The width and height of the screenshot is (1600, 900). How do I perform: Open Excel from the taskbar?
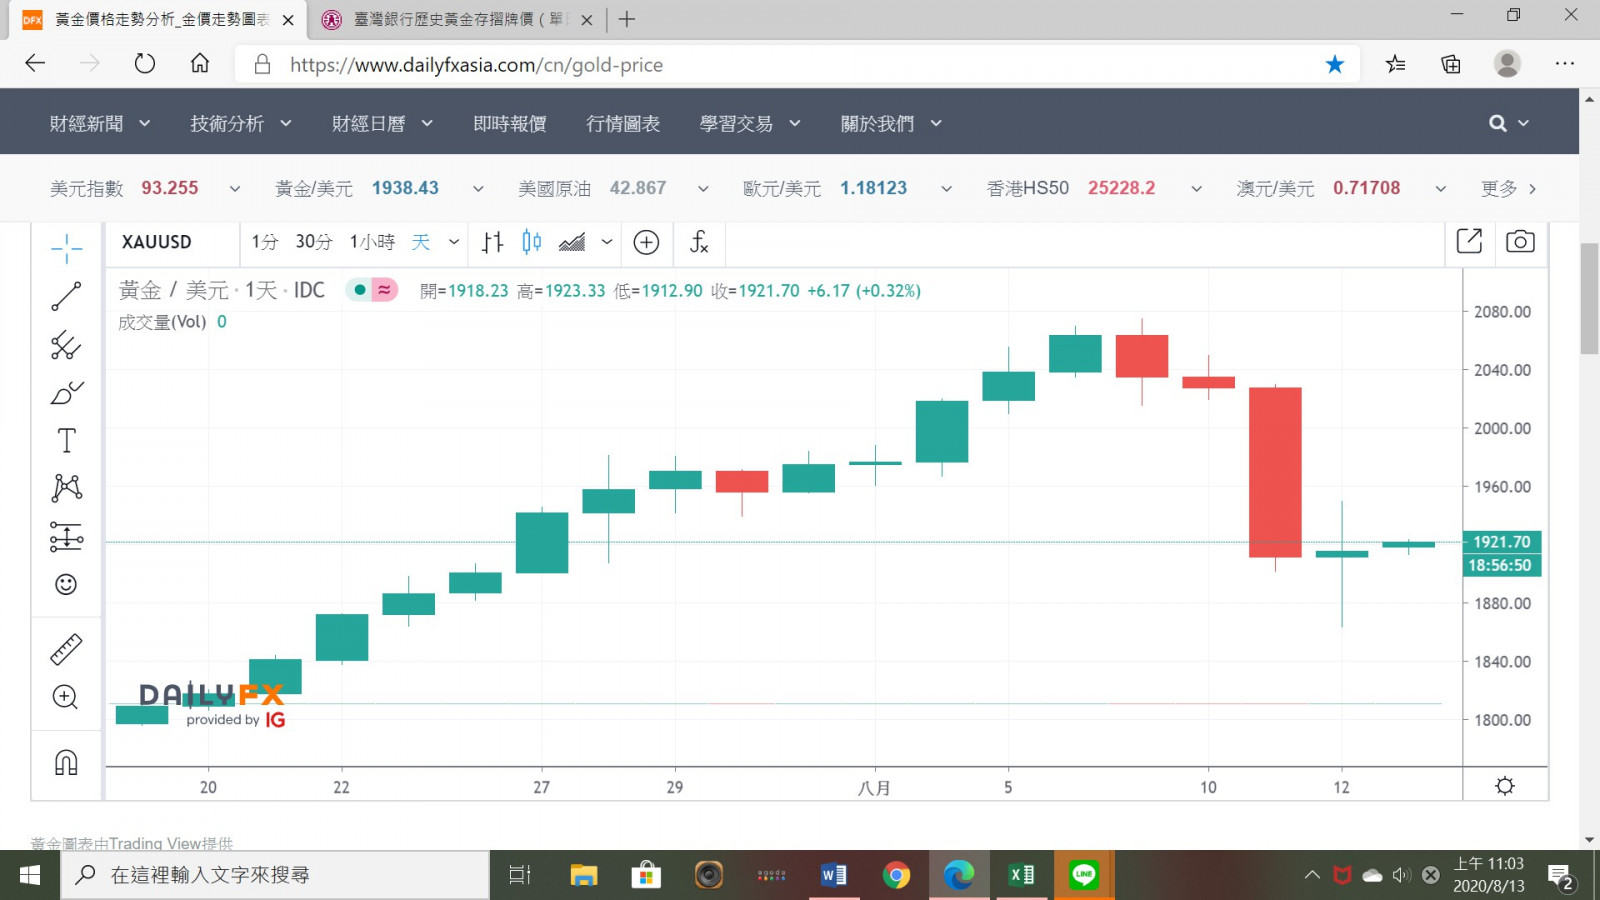point(1021,875)
